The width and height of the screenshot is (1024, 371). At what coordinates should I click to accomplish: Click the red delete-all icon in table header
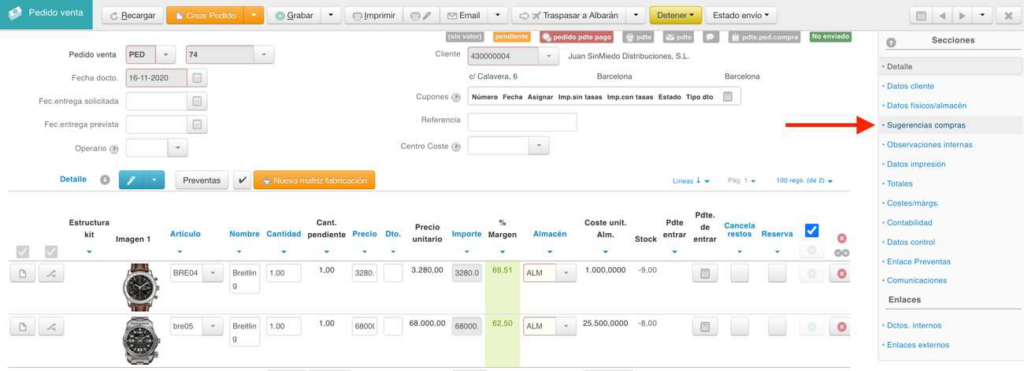pyautogui.click(x=842, y=238)
